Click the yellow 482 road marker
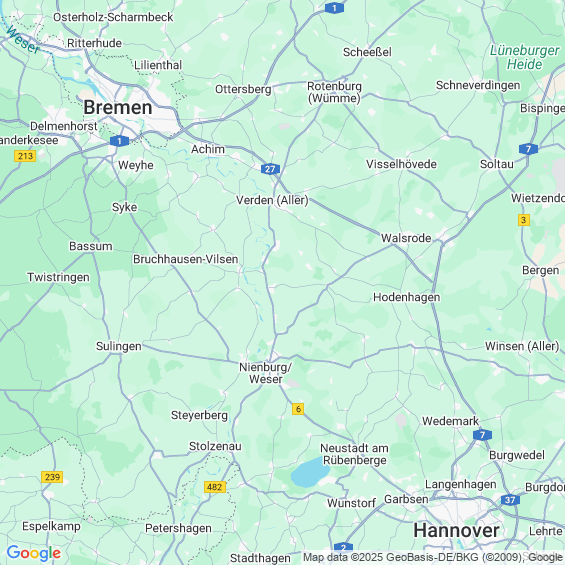This screenshot has height=565, width=565. pyautogui.click(x=215, y=487)
